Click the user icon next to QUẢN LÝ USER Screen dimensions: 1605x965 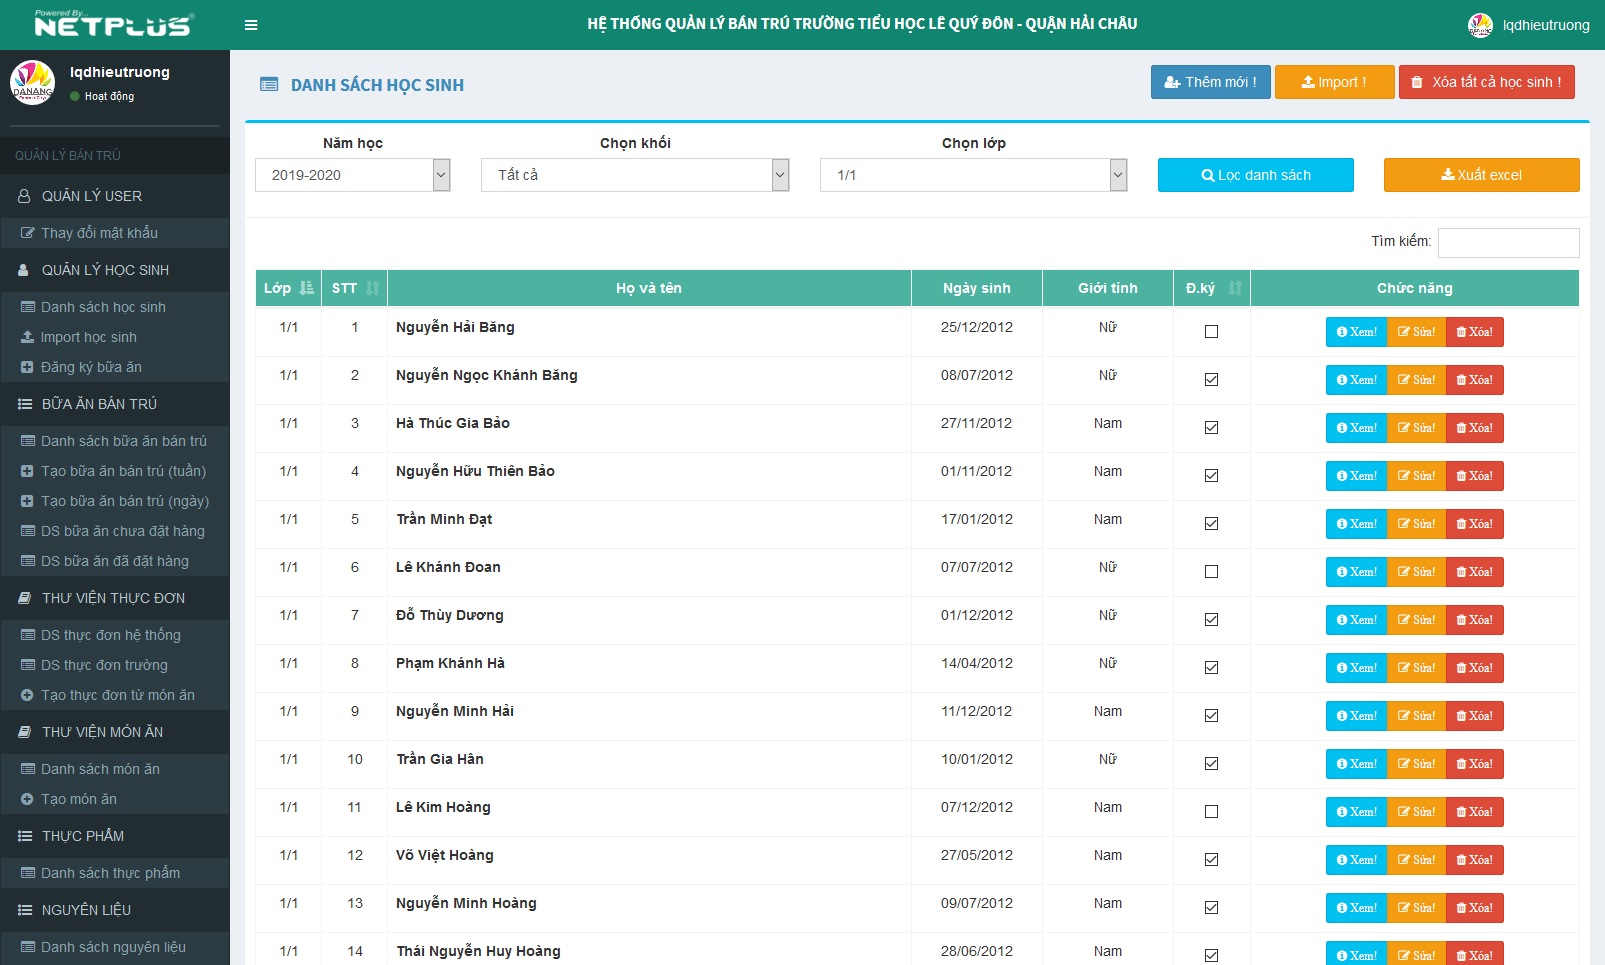24,196
